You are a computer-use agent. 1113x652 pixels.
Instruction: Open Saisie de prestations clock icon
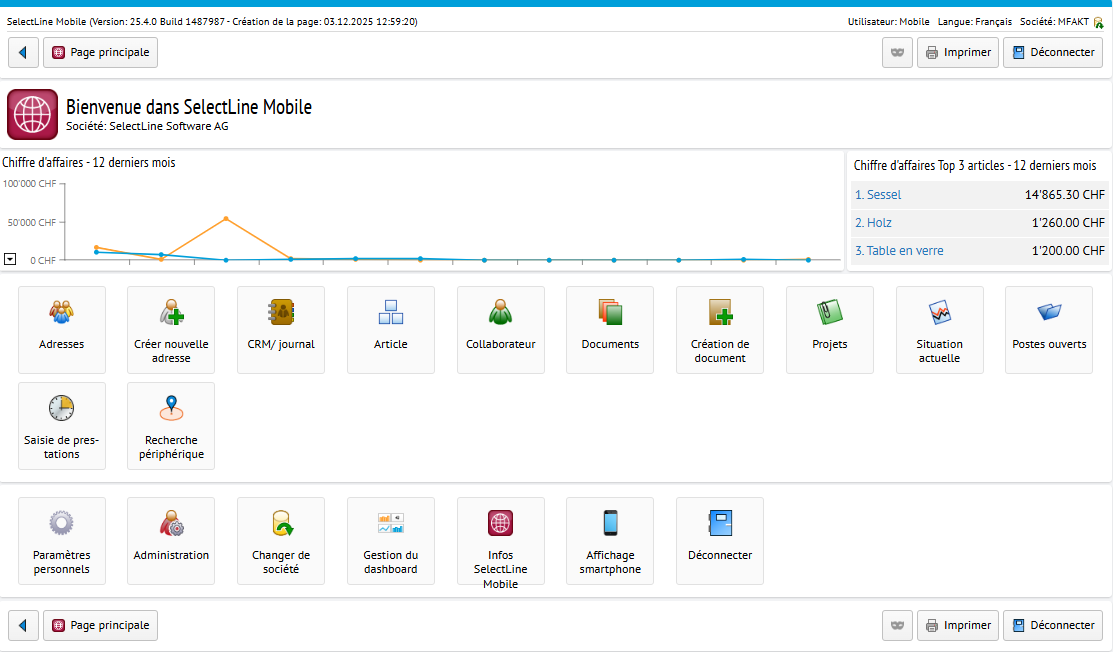point(62,408)
